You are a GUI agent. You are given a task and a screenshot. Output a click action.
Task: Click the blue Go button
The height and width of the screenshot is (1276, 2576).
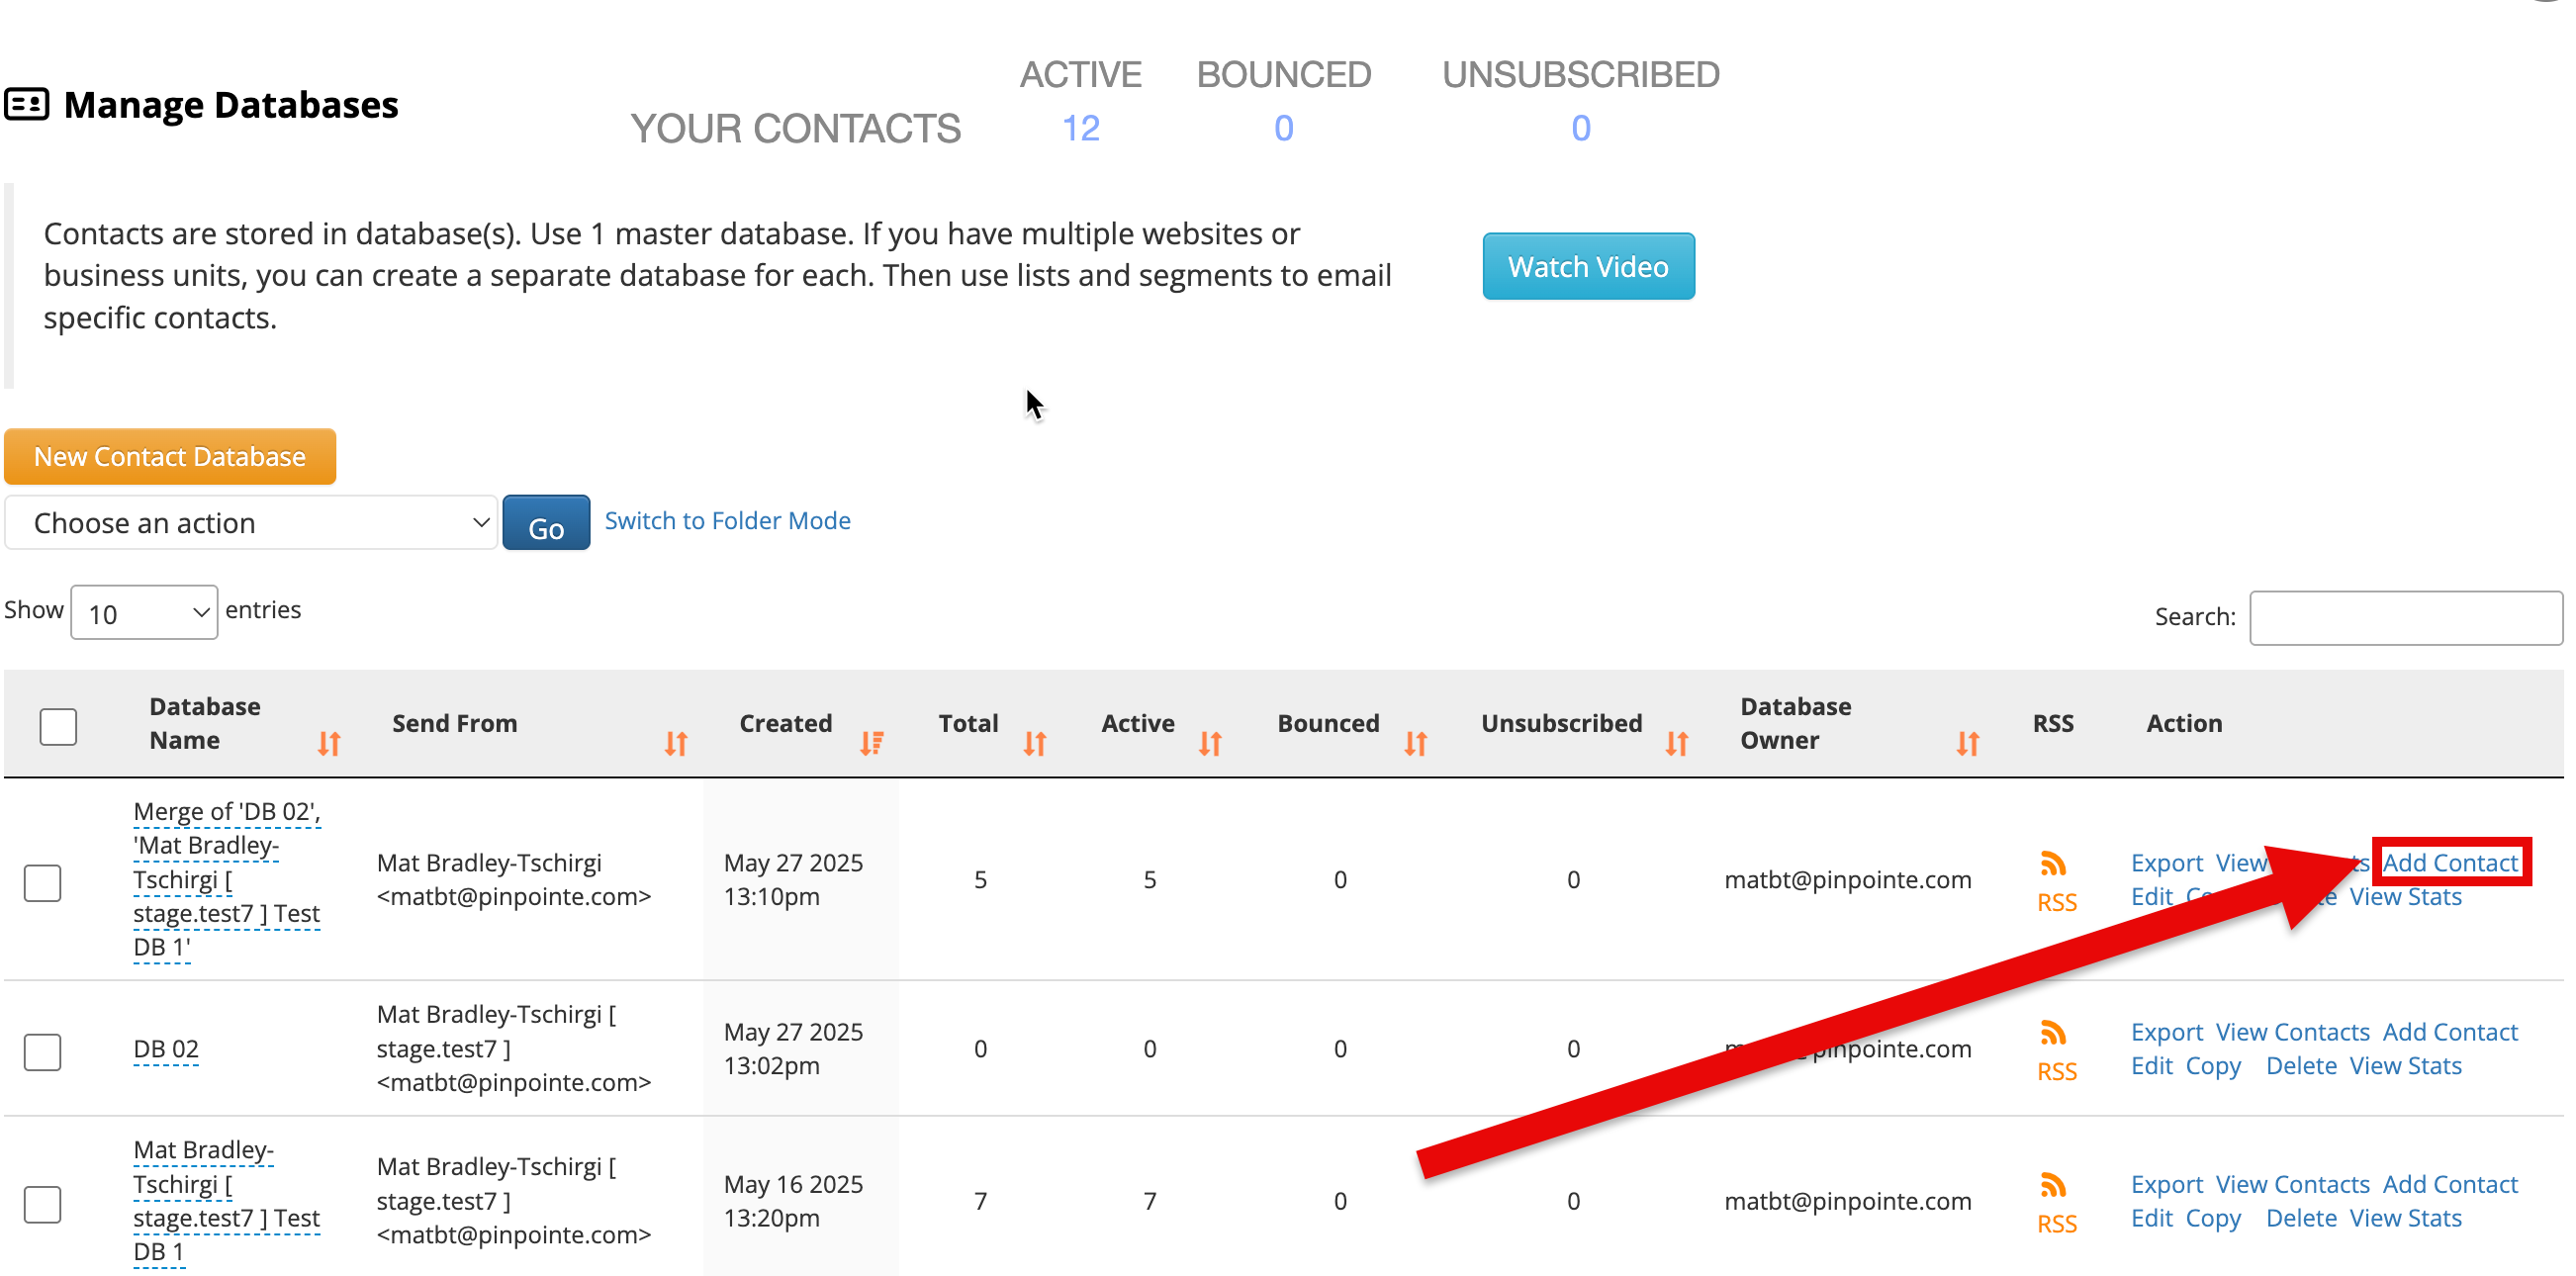(x=546, y=523)
